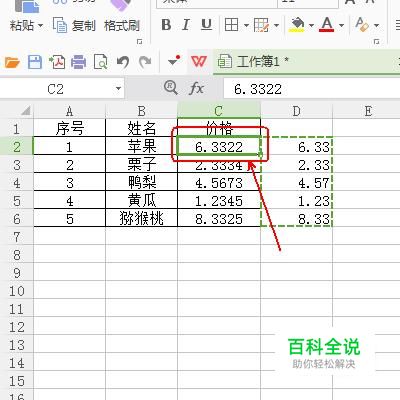The image size is (400, 400).
Task: Select the 格式刷 format painter
Action: point(122,25)
